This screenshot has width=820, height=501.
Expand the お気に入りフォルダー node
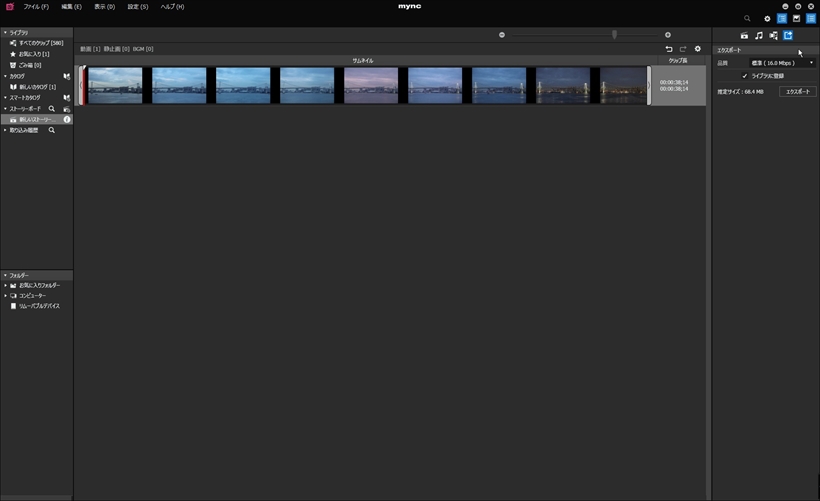(x=6, y=286)
